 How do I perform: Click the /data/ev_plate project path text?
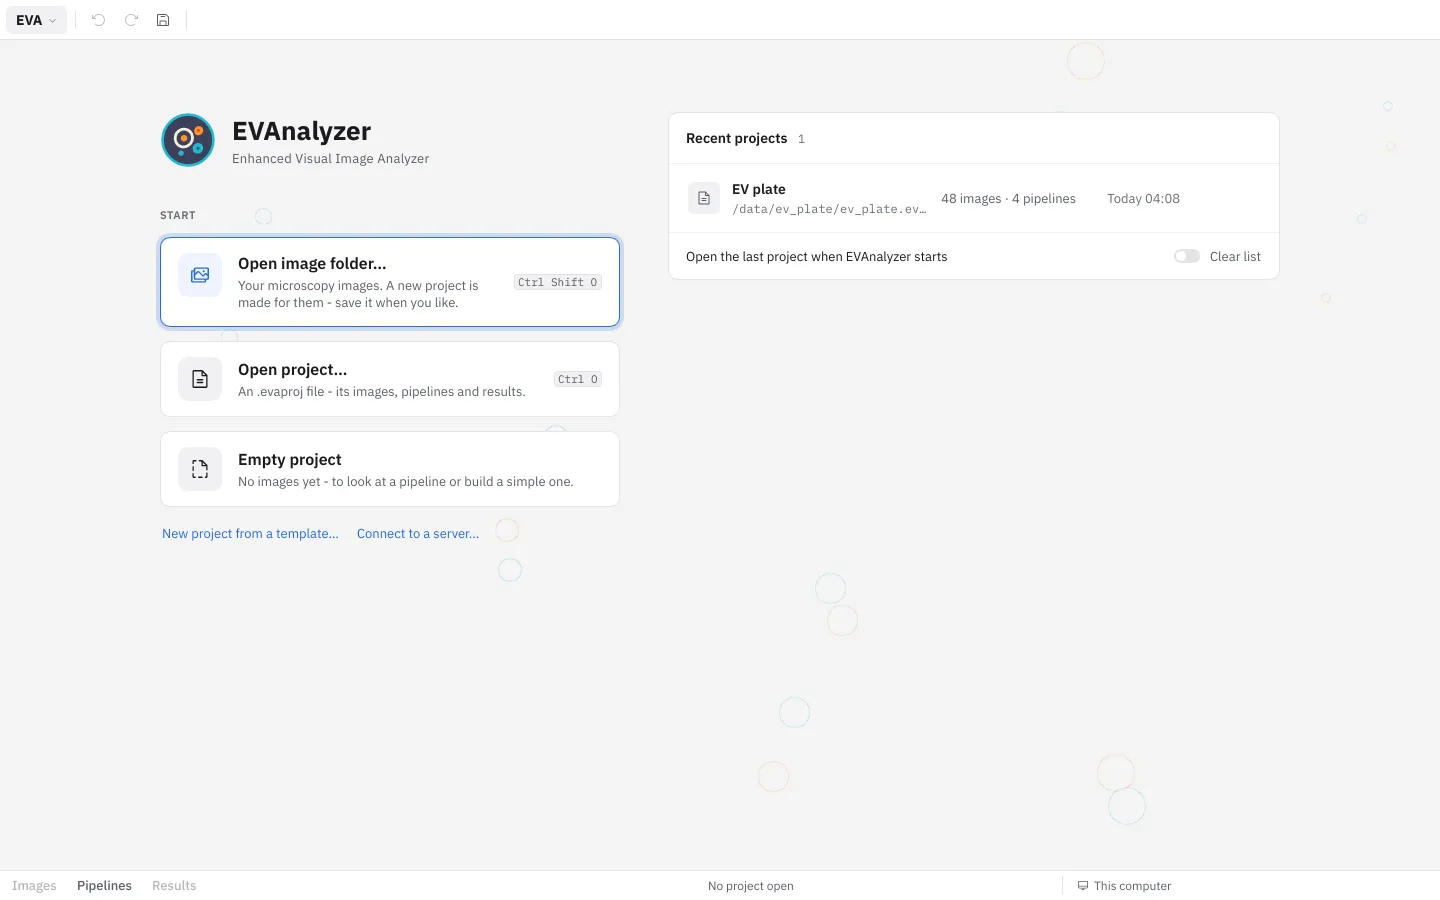tap(829, 209)
